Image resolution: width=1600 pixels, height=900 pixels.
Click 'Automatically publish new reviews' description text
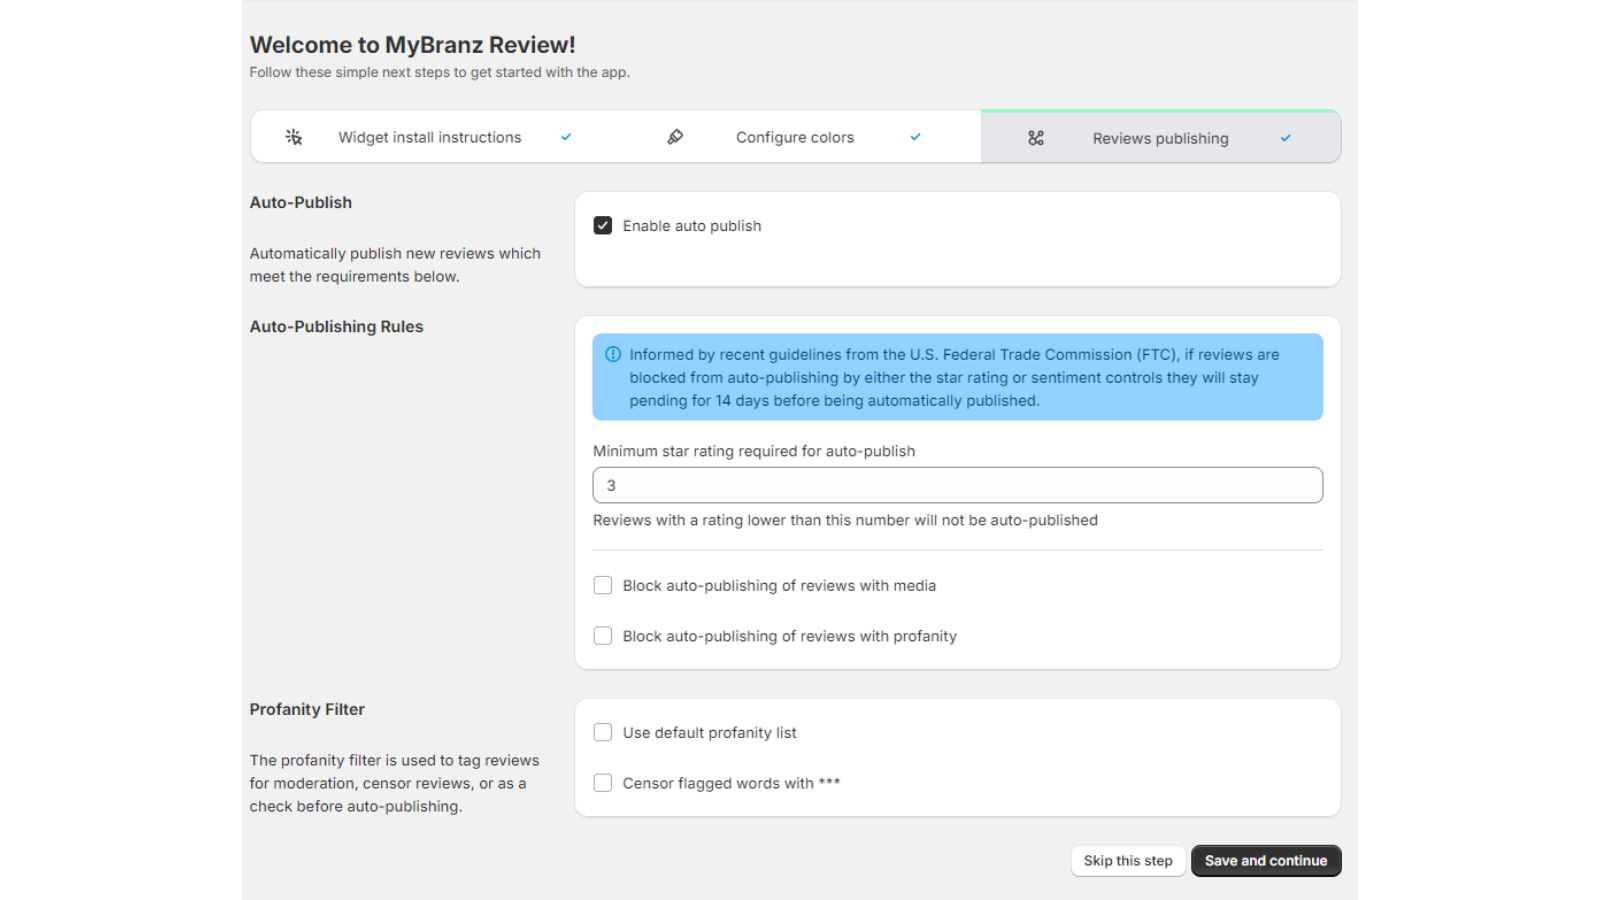pos(395,265)
